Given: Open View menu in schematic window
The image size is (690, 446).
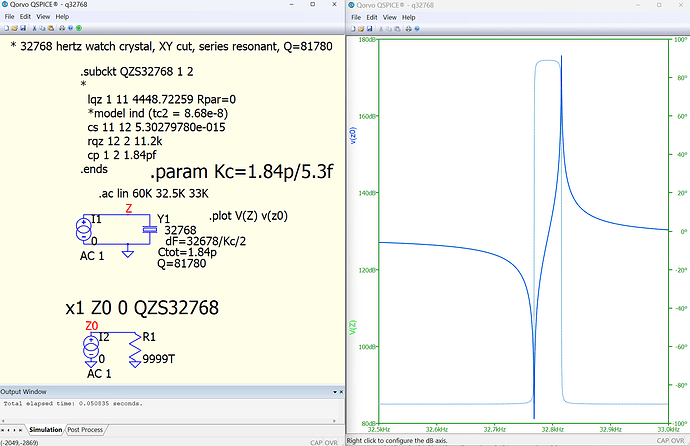Looking at the screenshot, I should pyautogui.click(x=43, y=17).
